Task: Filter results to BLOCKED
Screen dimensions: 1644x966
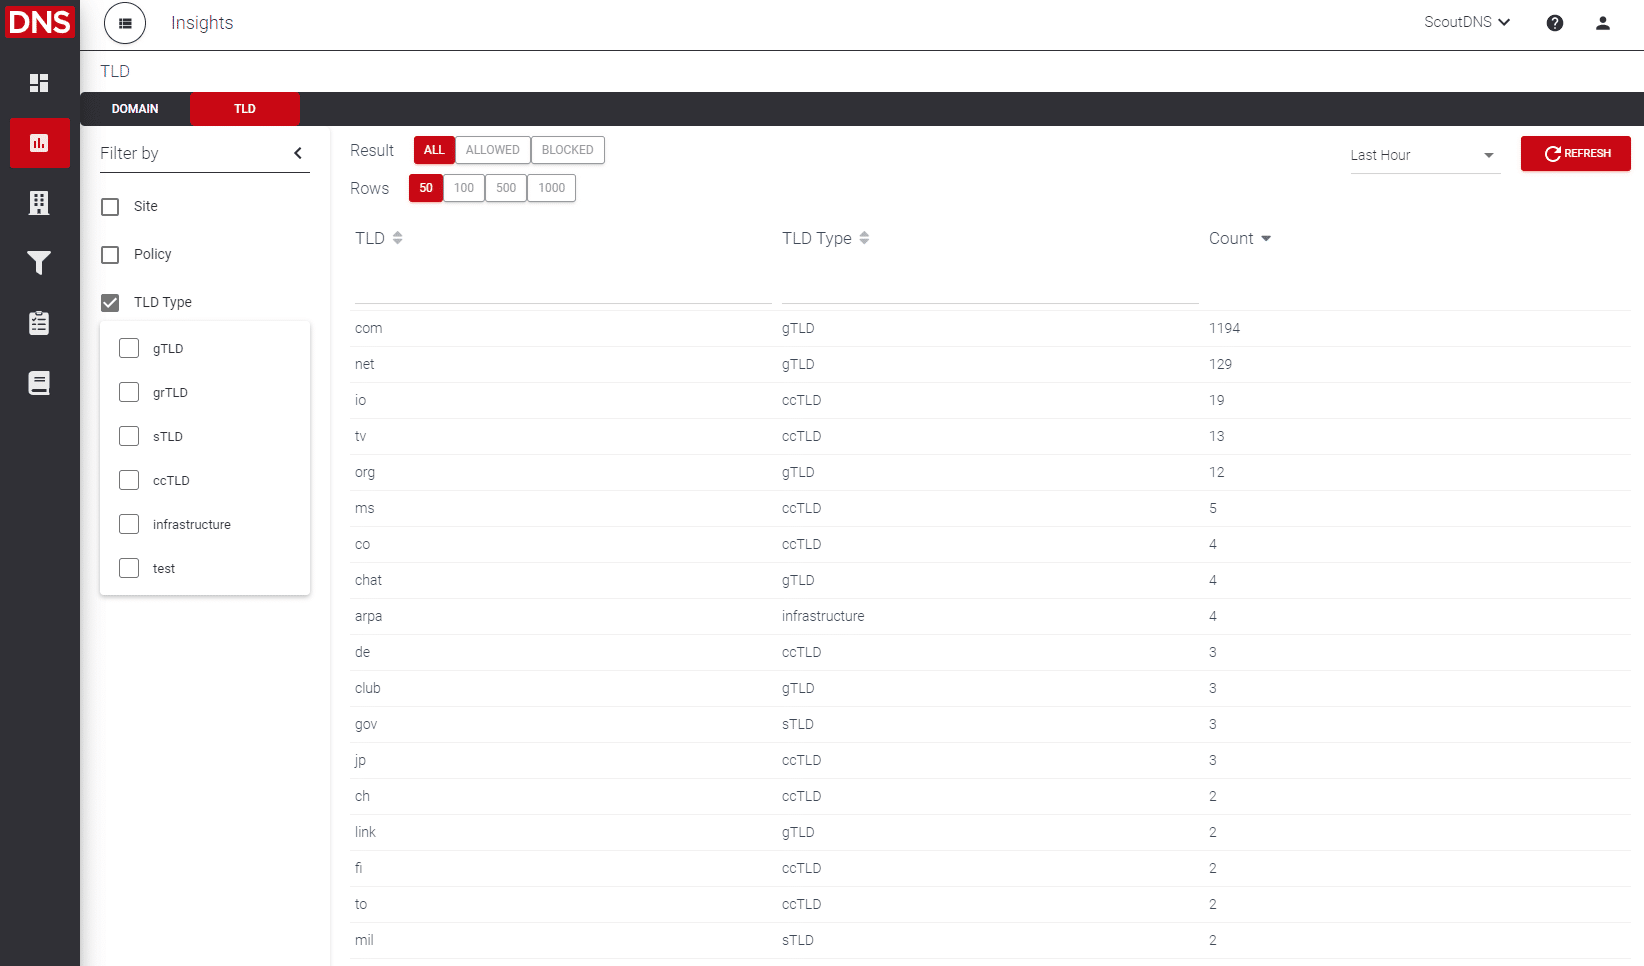Action: coord(568,150)
